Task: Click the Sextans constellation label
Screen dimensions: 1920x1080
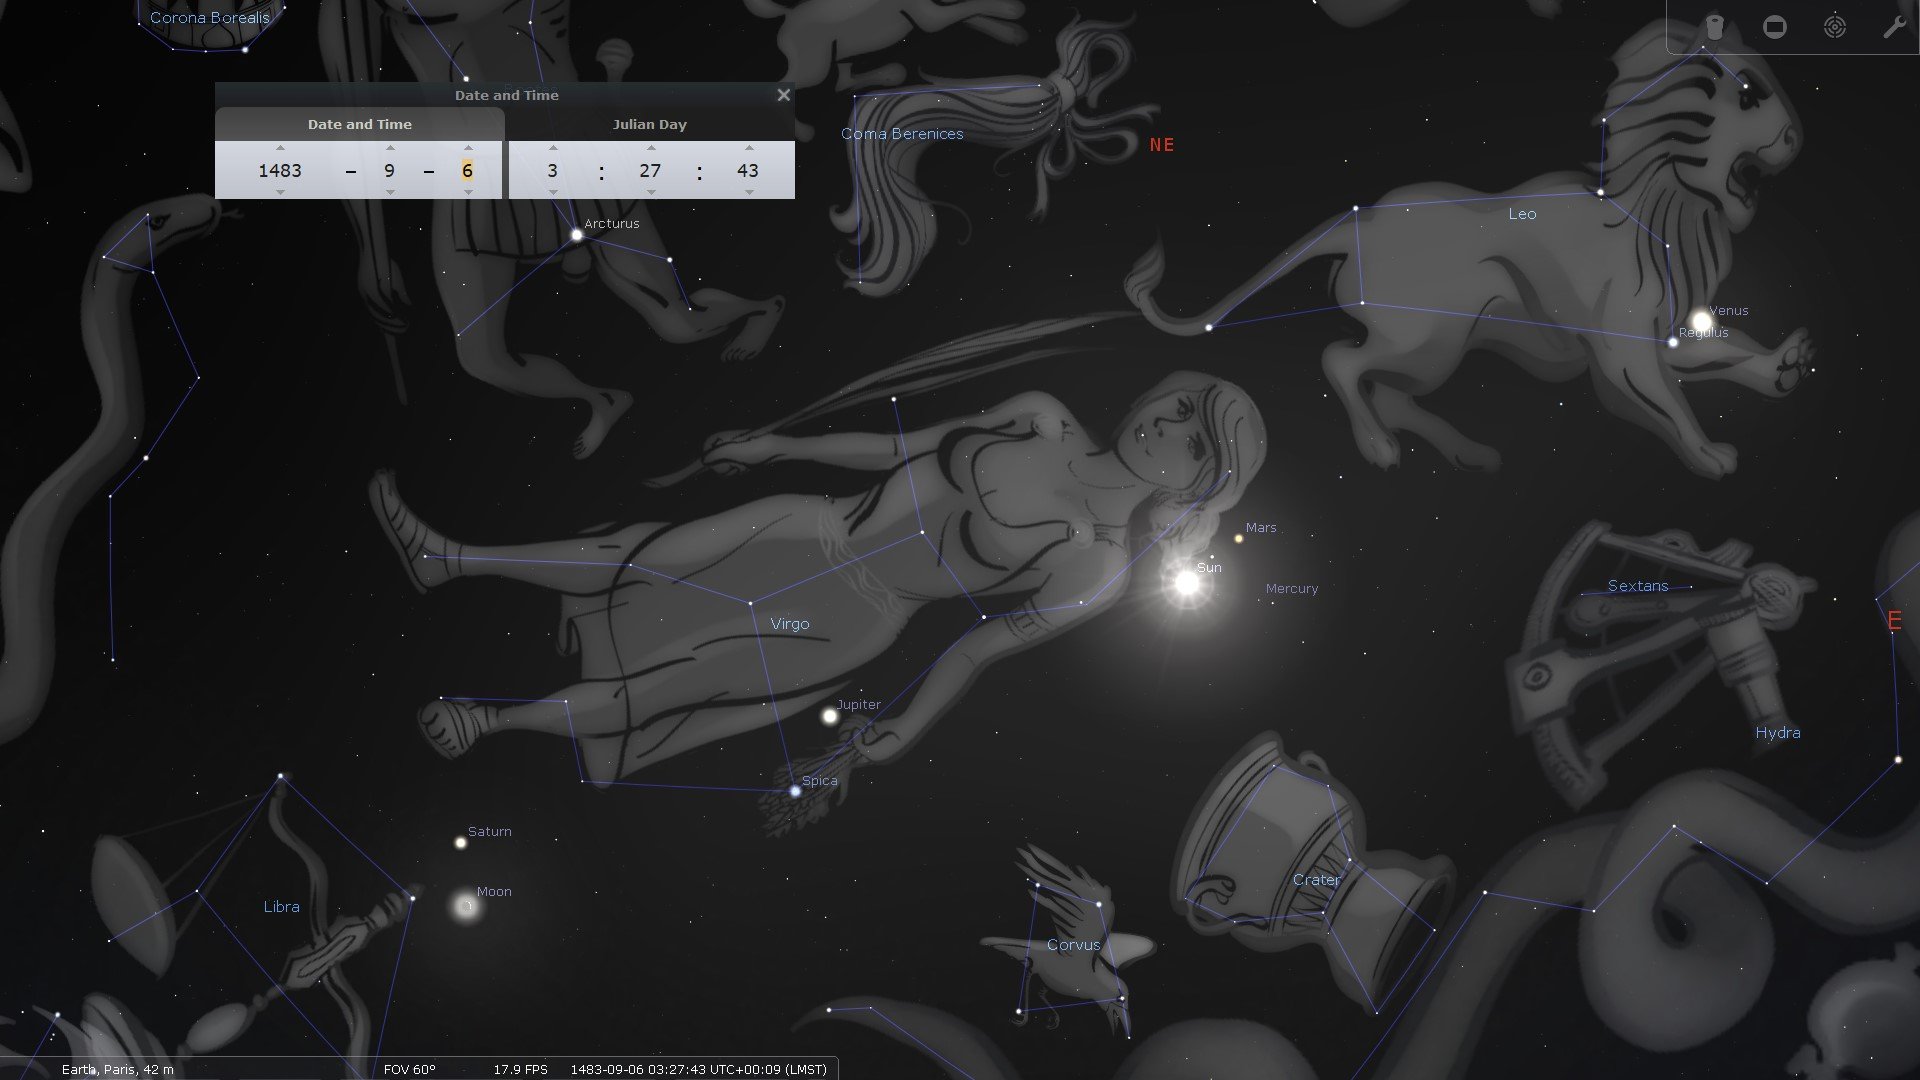Action: (1638, 586)
